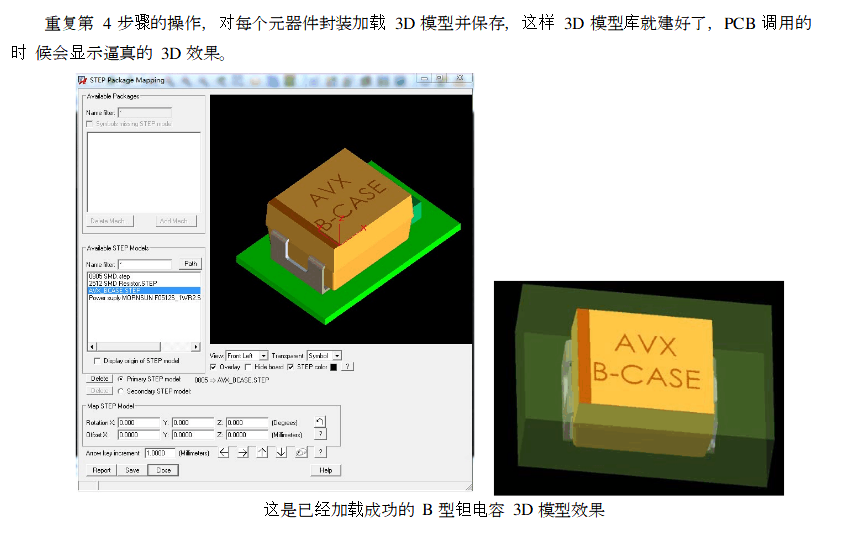Enable Display origin of STEP model
The width and height of the screenshot is (857, 543).
click(x=97, y=361)
